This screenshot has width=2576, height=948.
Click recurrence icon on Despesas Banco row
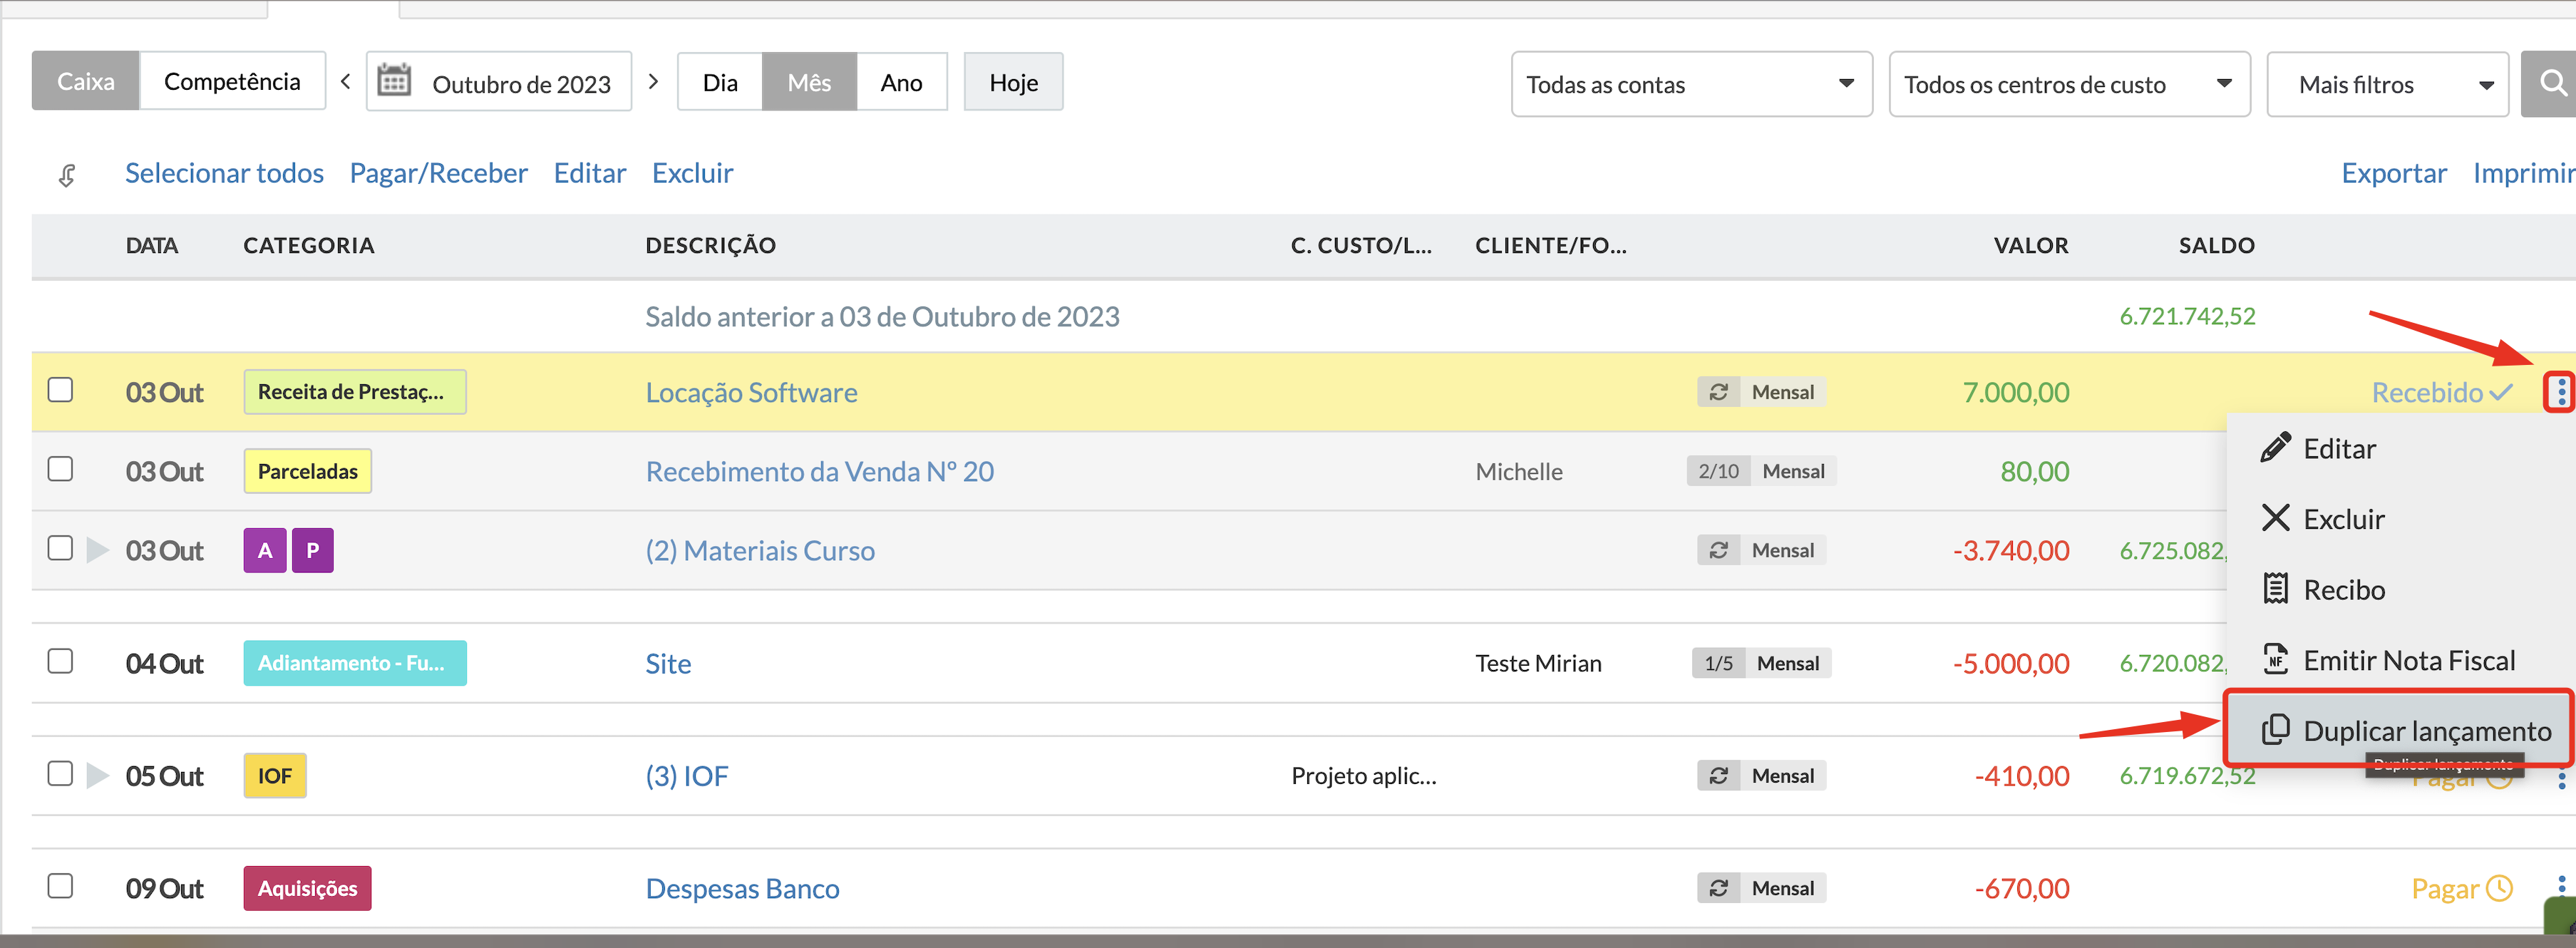pyautogui.click(x=1718, y=888)
